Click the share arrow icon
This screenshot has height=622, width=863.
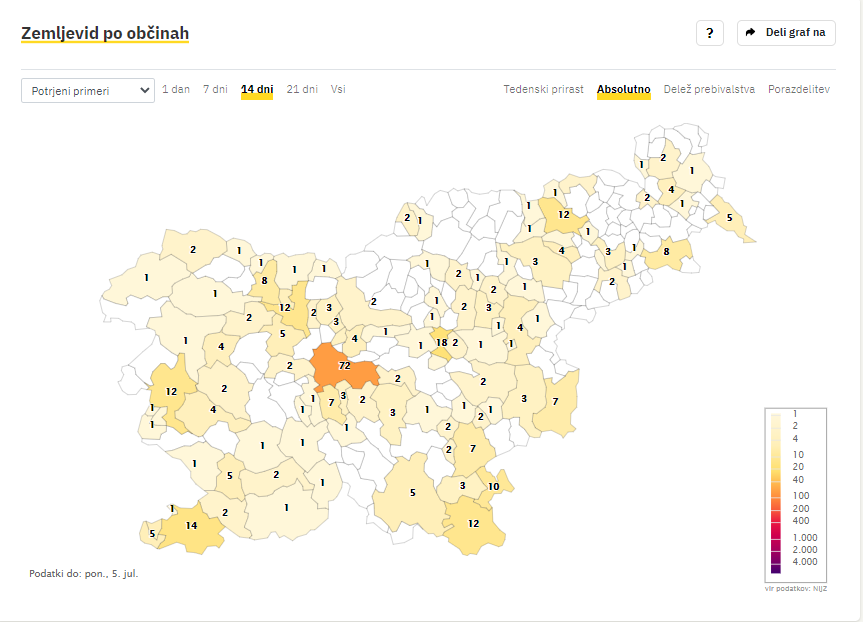tap(751, 33)
